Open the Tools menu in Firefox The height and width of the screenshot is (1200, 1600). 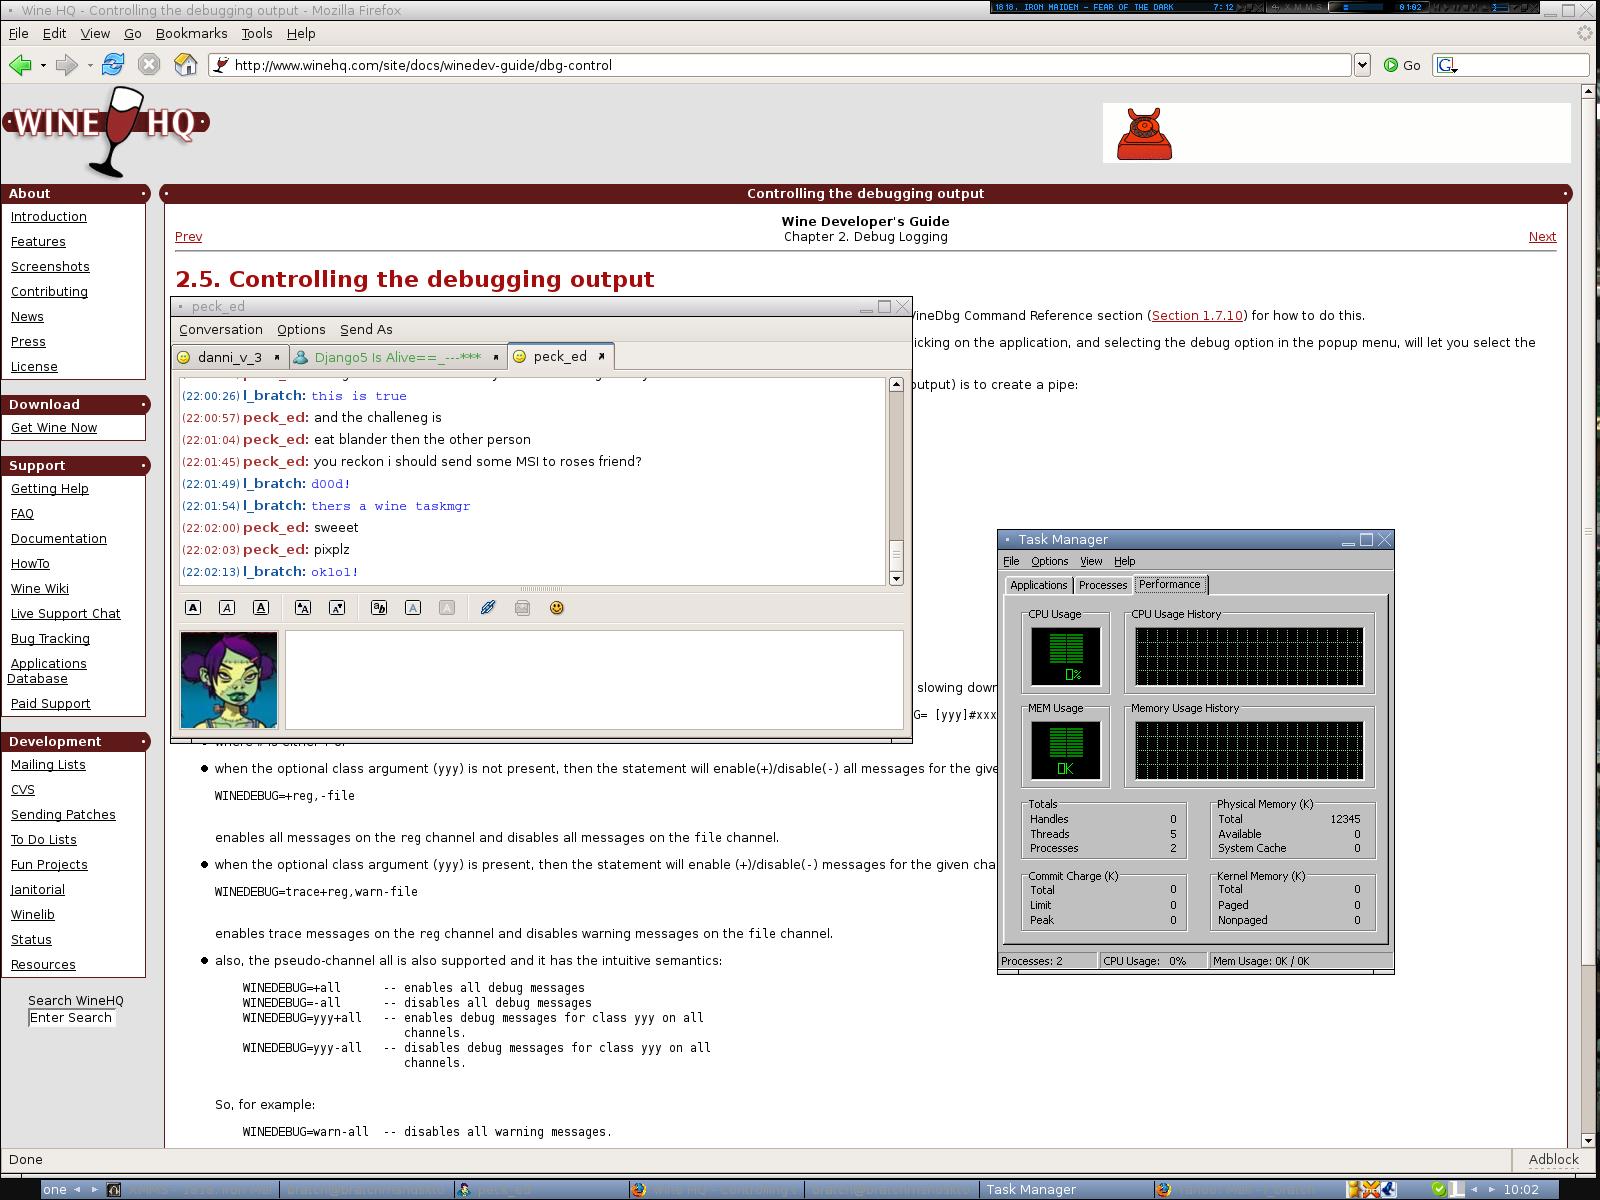(x=256, y=33)
